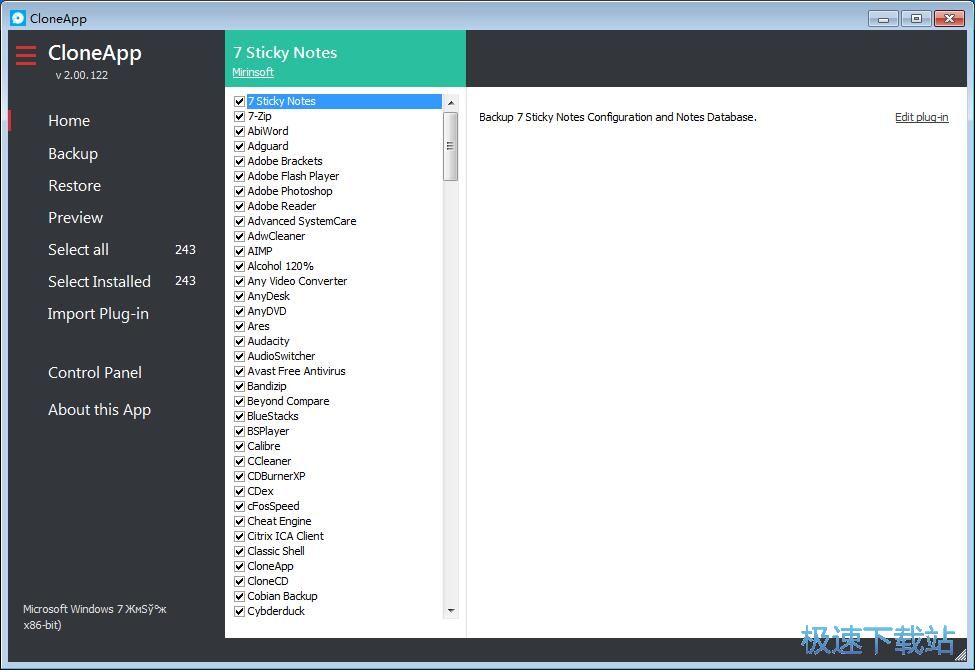Select cFosSpeed in the list
Viewport: 975px width, 670px height.
click(x=274, y=506)
